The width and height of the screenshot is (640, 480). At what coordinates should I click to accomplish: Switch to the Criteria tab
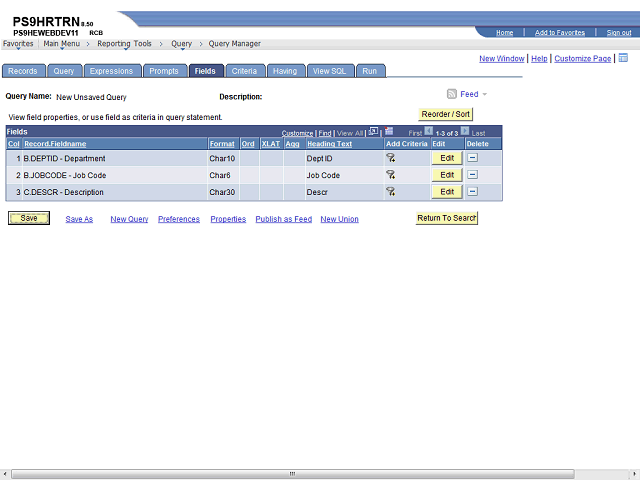point(244,71)
